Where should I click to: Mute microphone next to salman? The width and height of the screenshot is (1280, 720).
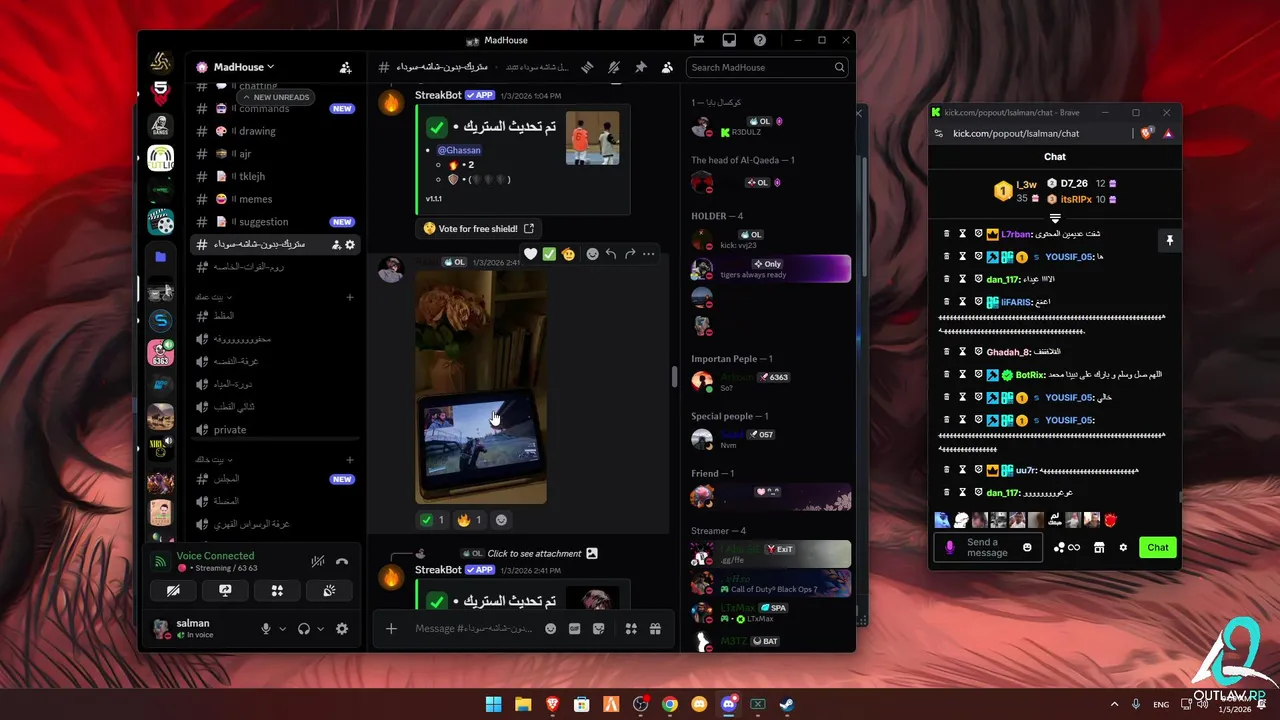coord(266,629)
